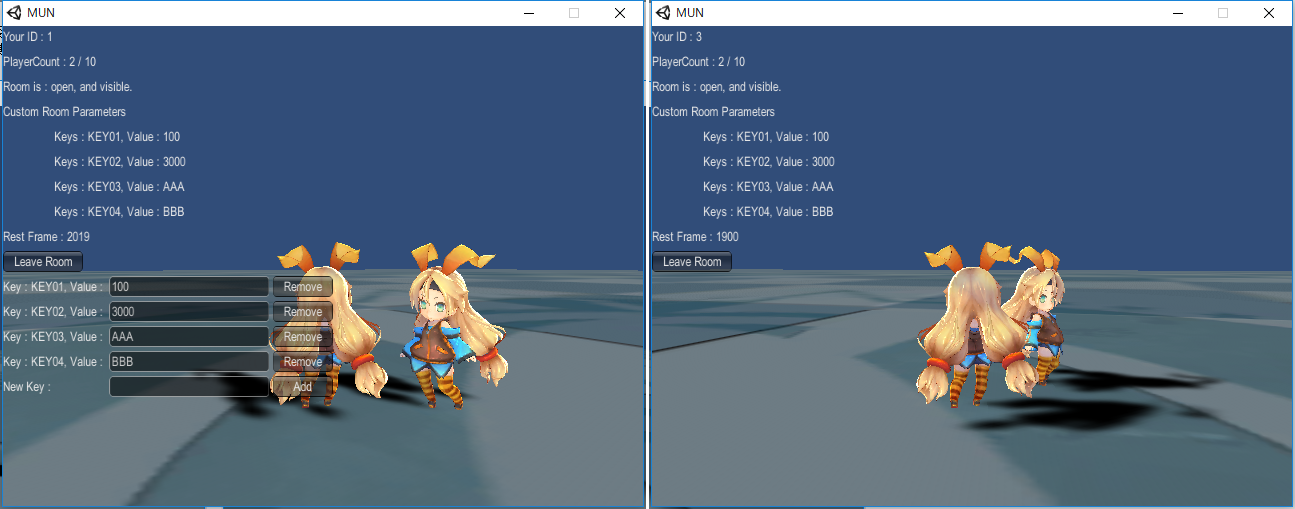The height and width of the screenshot is (509, 1295).
Task: Focus the KEY02 value field containing 3000
Action: point(189,312)
